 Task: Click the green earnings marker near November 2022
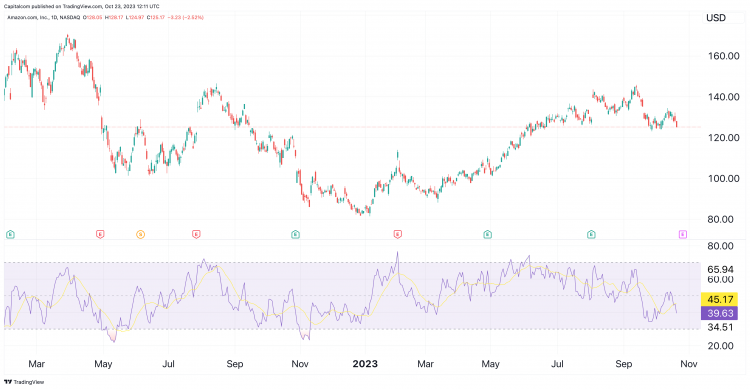click(295, 234)
